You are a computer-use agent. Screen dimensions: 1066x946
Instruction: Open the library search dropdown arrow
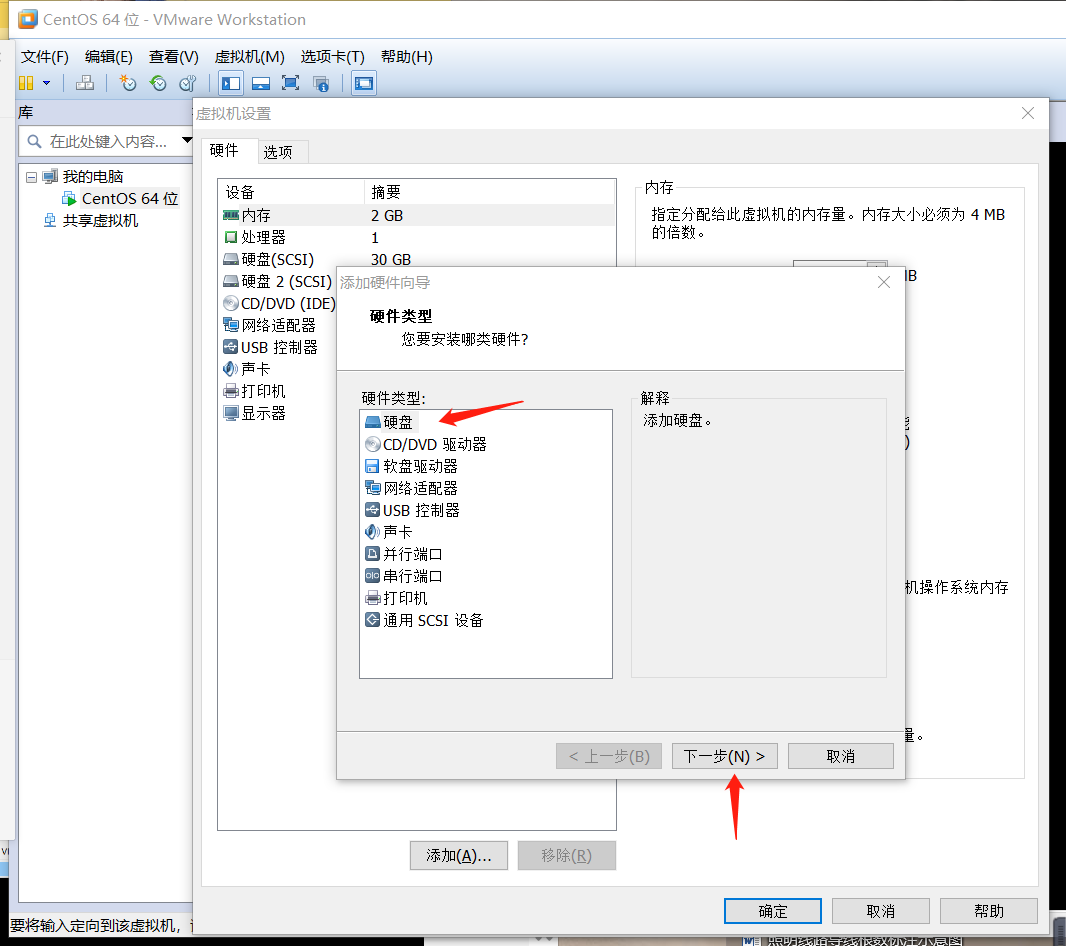(187, 141)
